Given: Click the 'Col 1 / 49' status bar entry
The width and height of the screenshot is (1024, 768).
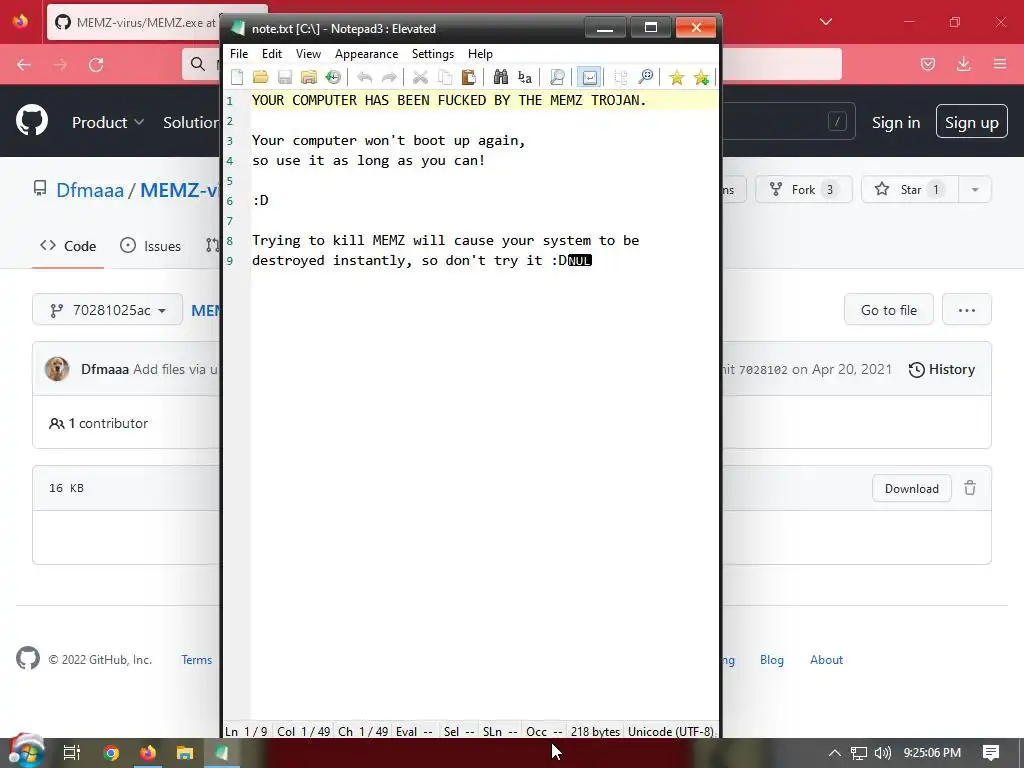Looking at the screenshot, I should [x=303, y=731].
